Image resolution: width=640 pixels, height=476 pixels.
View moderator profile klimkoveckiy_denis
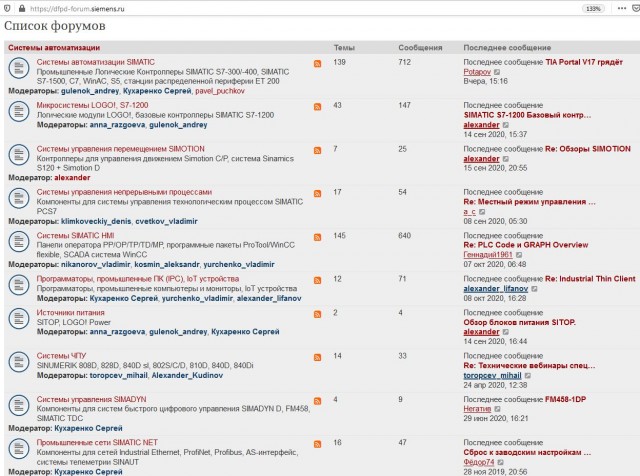point(96,221)
